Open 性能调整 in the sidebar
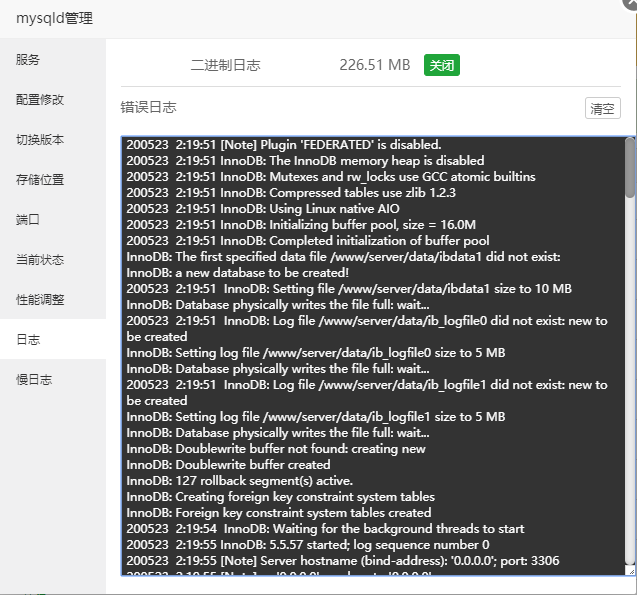 (40, 300)
